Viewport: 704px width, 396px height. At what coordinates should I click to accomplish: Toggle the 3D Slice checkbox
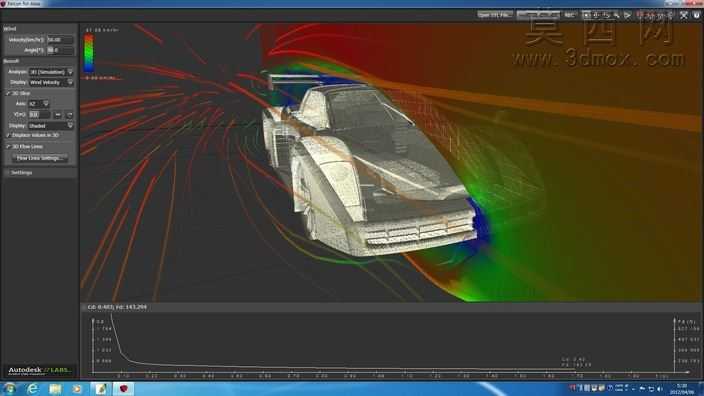(x=8, y=93)
